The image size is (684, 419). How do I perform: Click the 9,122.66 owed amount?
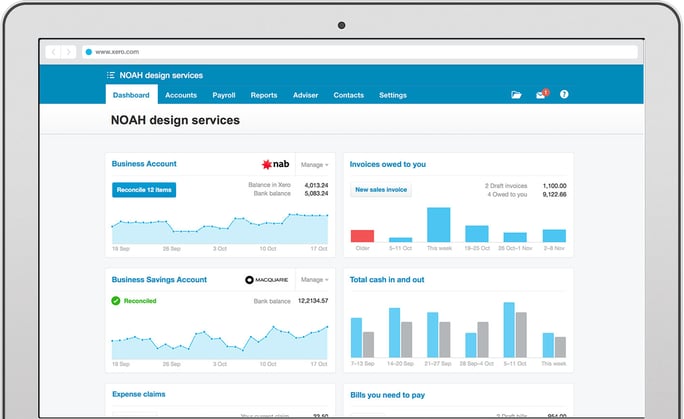[x=554, y=194]
